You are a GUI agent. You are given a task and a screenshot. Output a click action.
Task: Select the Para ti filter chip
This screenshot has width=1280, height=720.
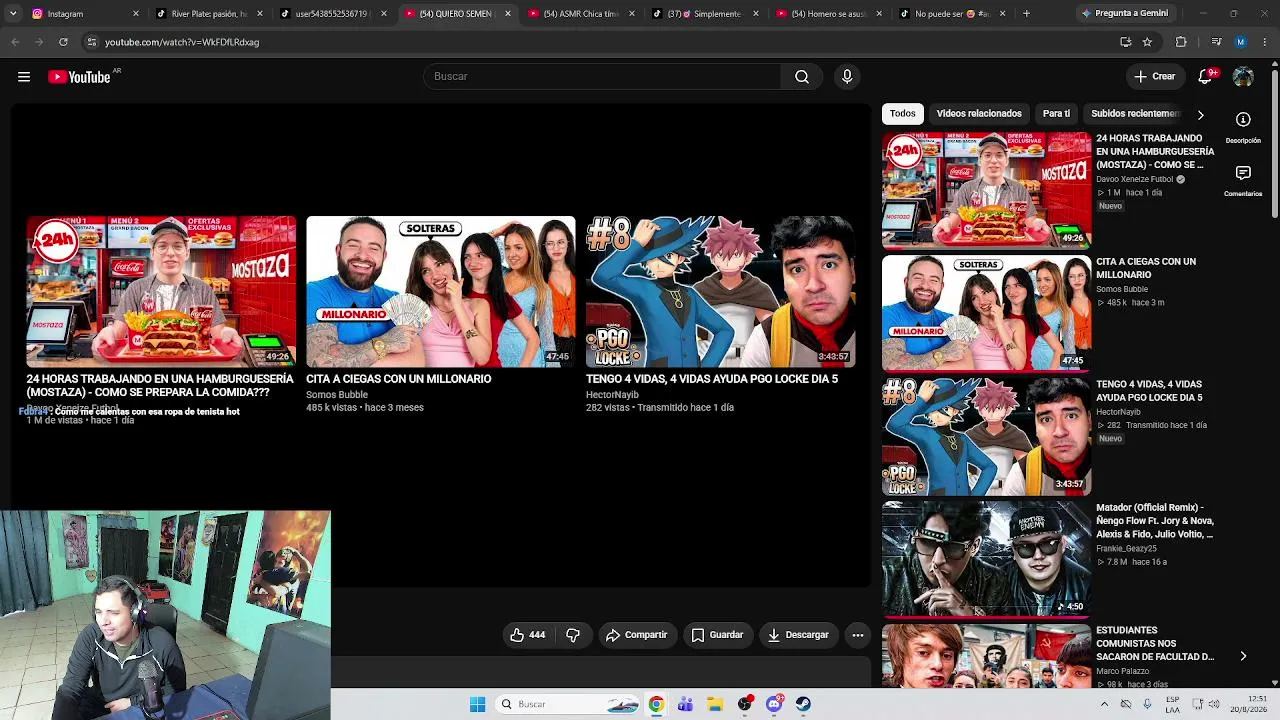pos(1056,114)
